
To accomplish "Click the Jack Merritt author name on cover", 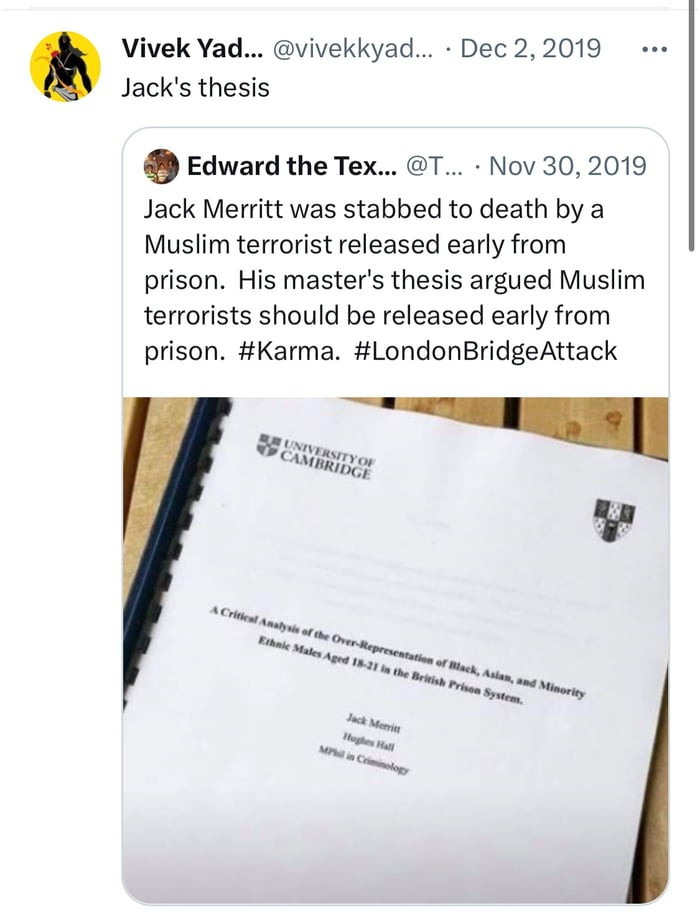I will [368, 718].
